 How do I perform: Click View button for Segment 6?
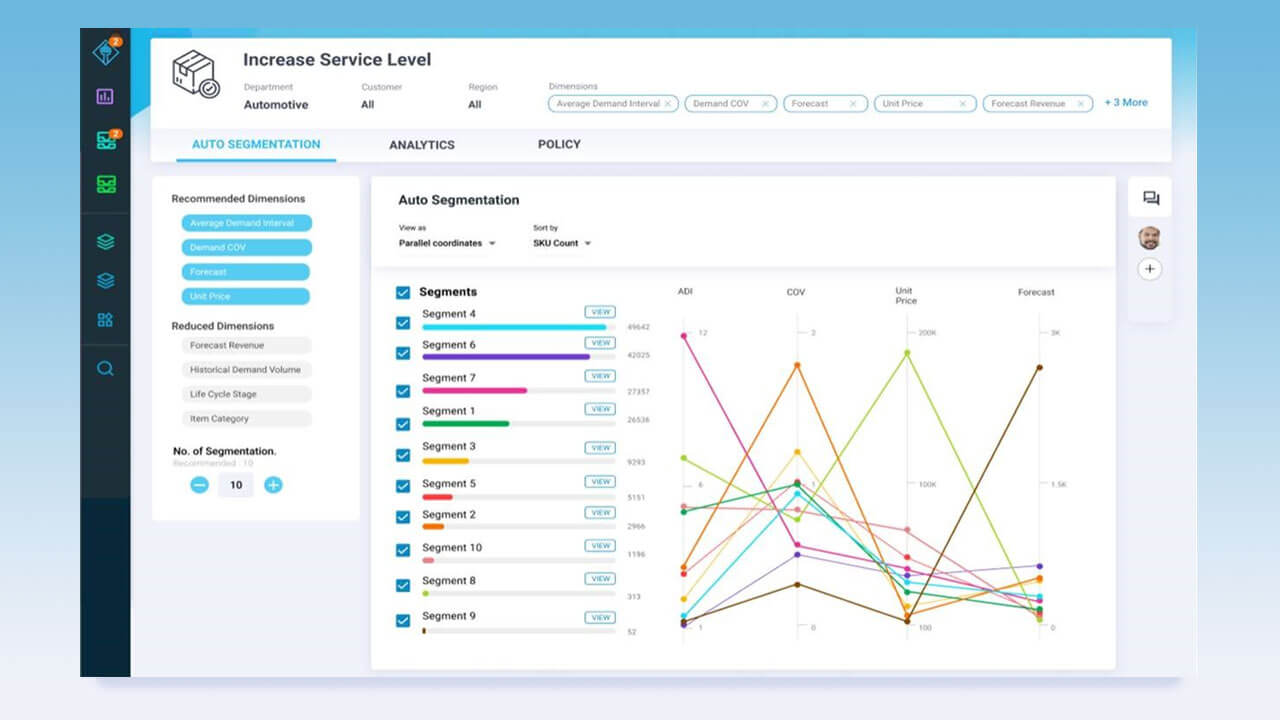[x=600, y=343]
